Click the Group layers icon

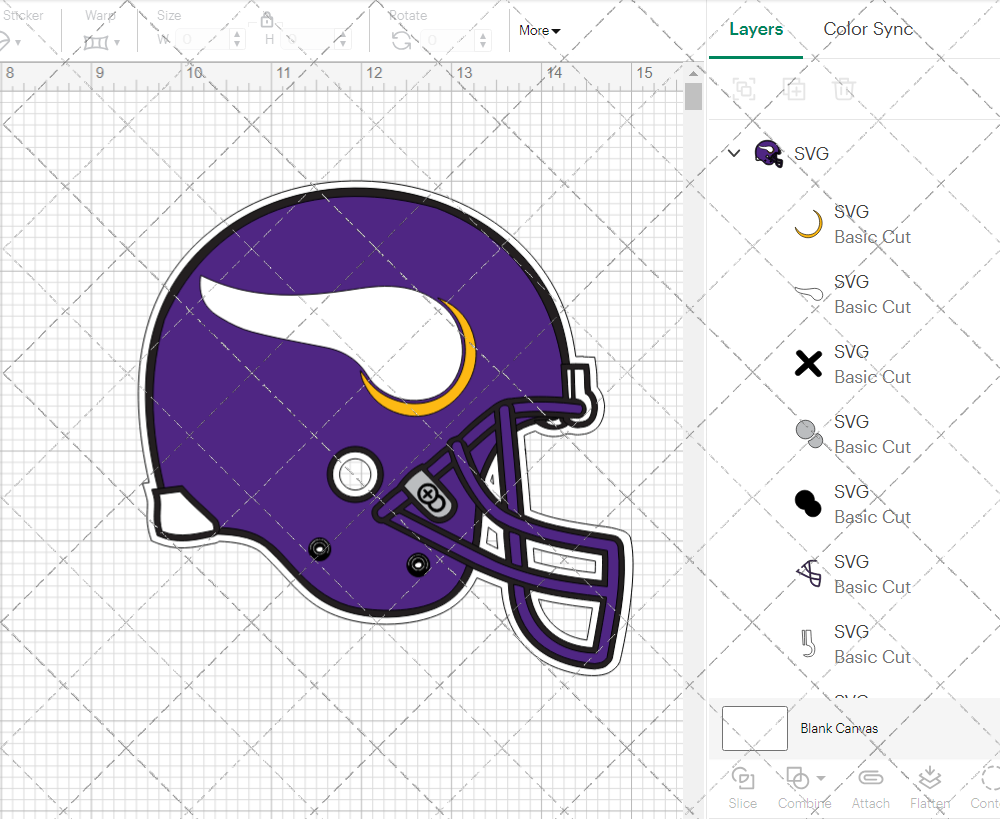[x=743, y=89]
